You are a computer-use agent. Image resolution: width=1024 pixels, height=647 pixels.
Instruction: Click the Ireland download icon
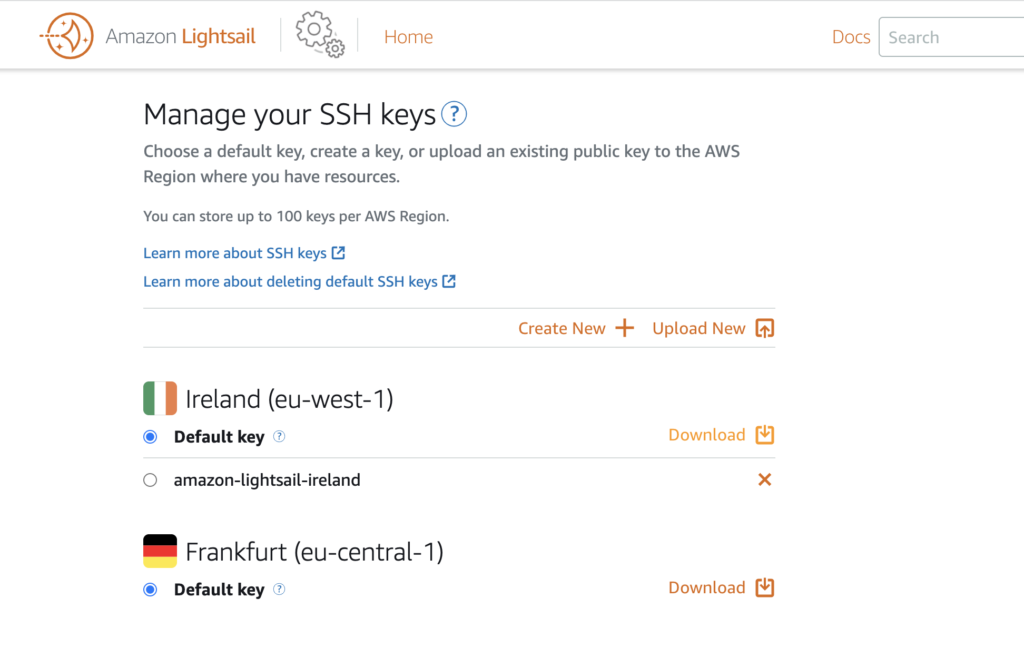(x=765, y=435)
